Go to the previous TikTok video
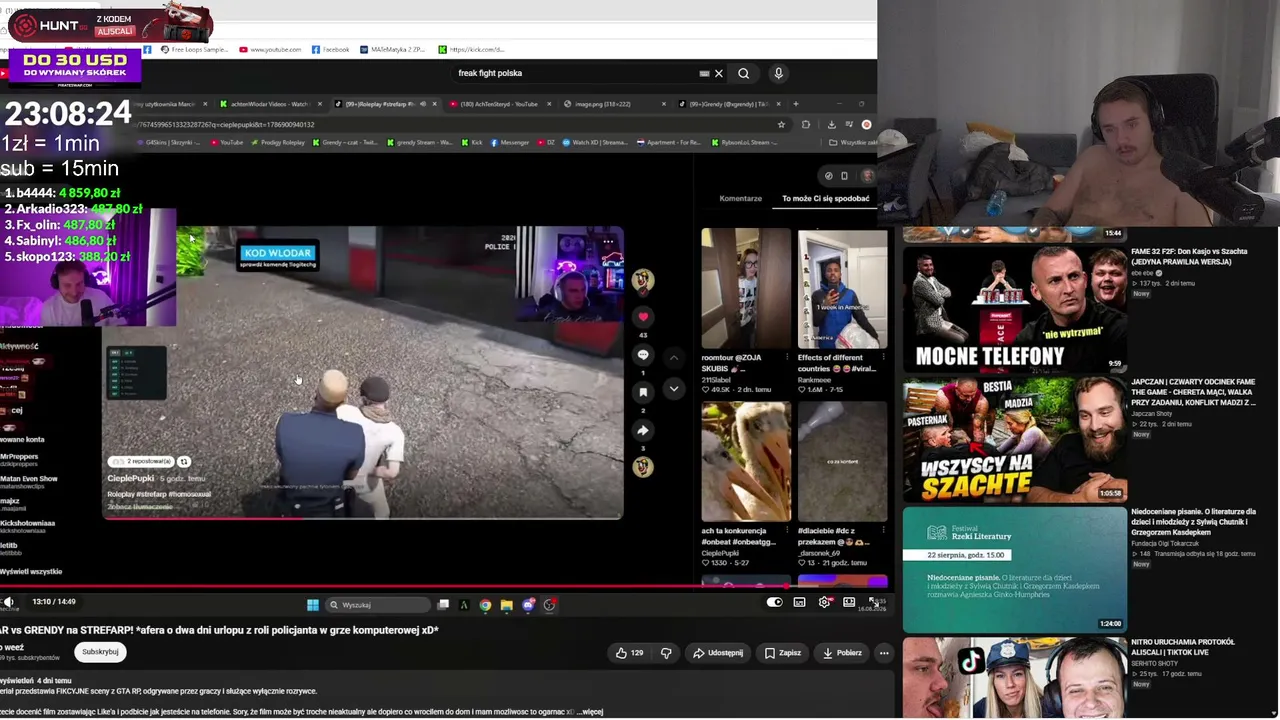1280x720 pixels. tap(673, 357)
